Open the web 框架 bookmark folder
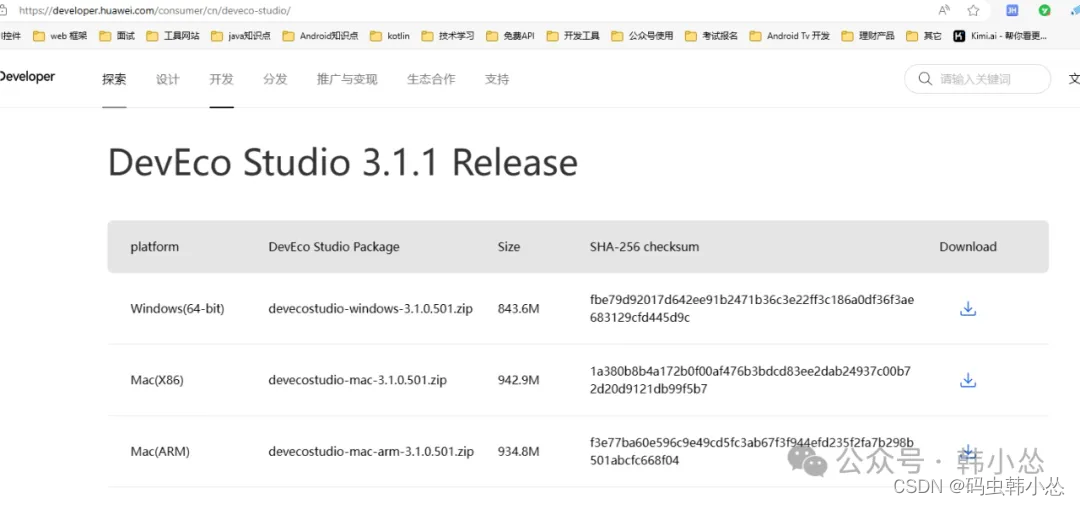Screen dimensions: 1080x505 coord(60,36)
